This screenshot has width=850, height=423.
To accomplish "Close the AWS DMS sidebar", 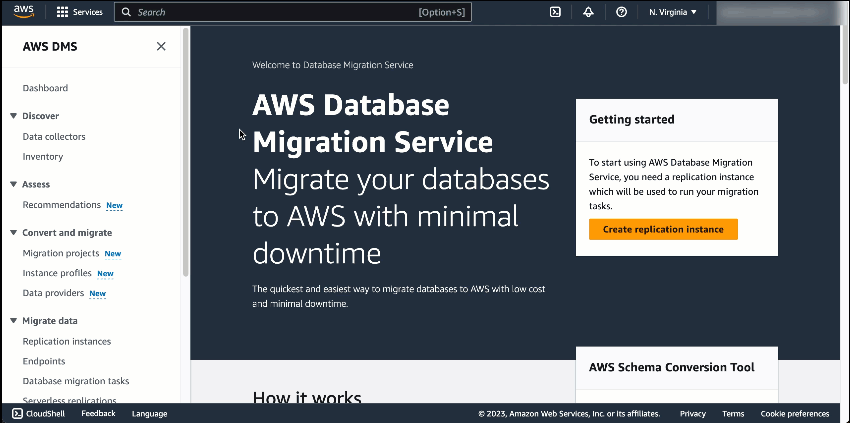I will click(161, 47).
